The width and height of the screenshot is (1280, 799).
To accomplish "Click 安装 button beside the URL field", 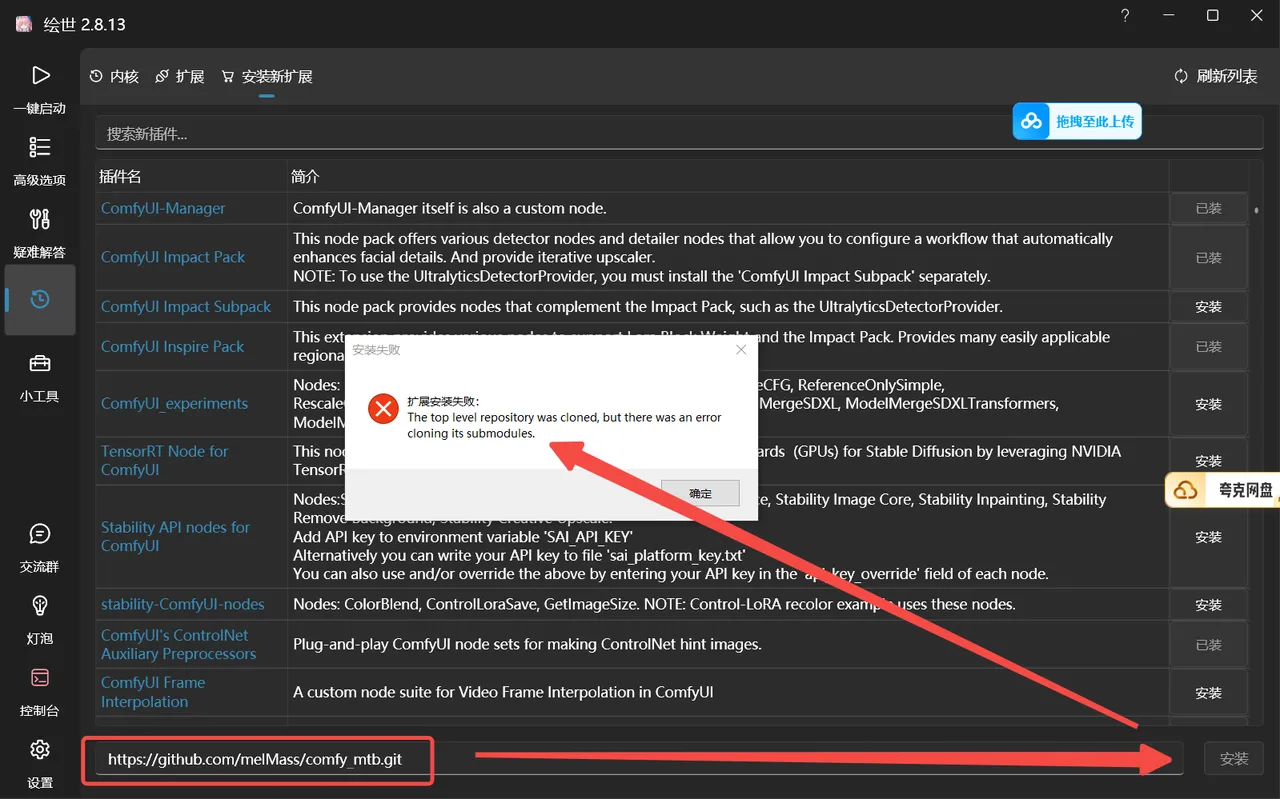I will 1233,759.
